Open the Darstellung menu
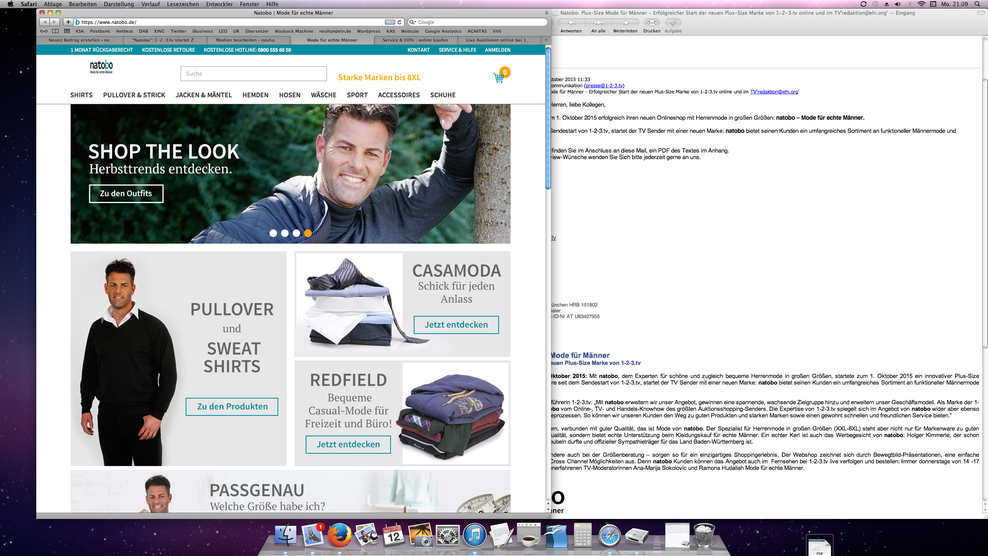This screenshot has width=988, height=556. point(118,4)
